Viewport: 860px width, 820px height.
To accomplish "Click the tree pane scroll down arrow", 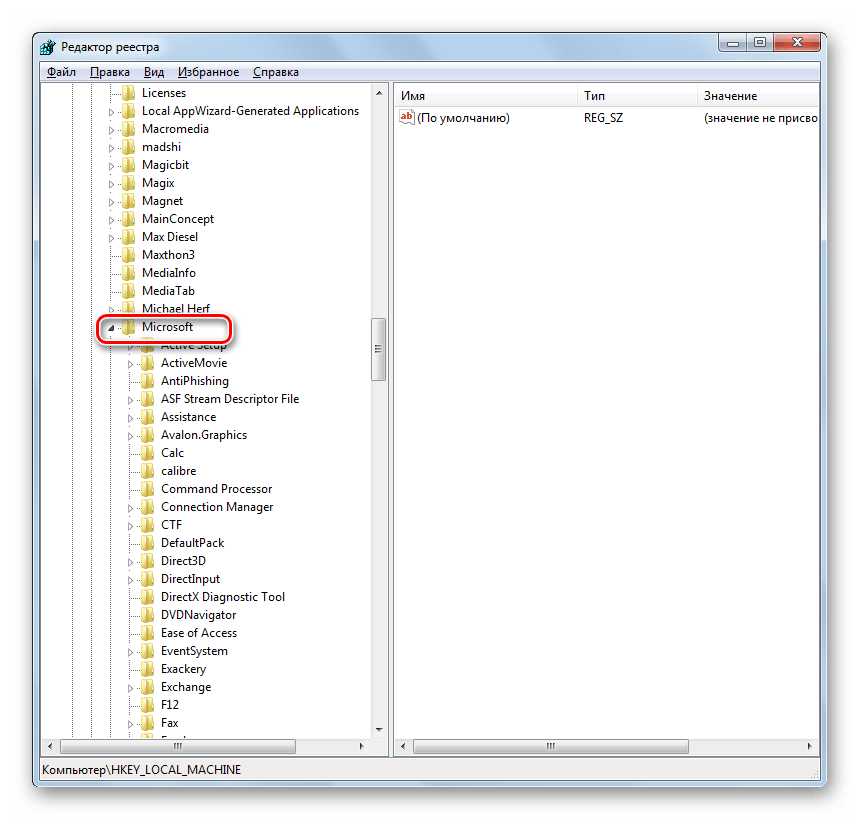I will coord(379,730).
